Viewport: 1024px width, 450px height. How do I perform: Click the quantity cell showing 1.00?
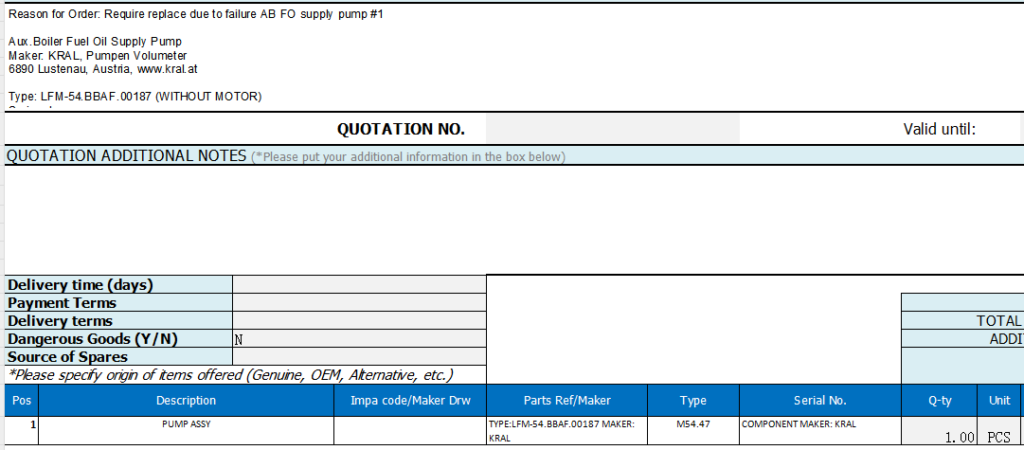click(x=940, y=432)
